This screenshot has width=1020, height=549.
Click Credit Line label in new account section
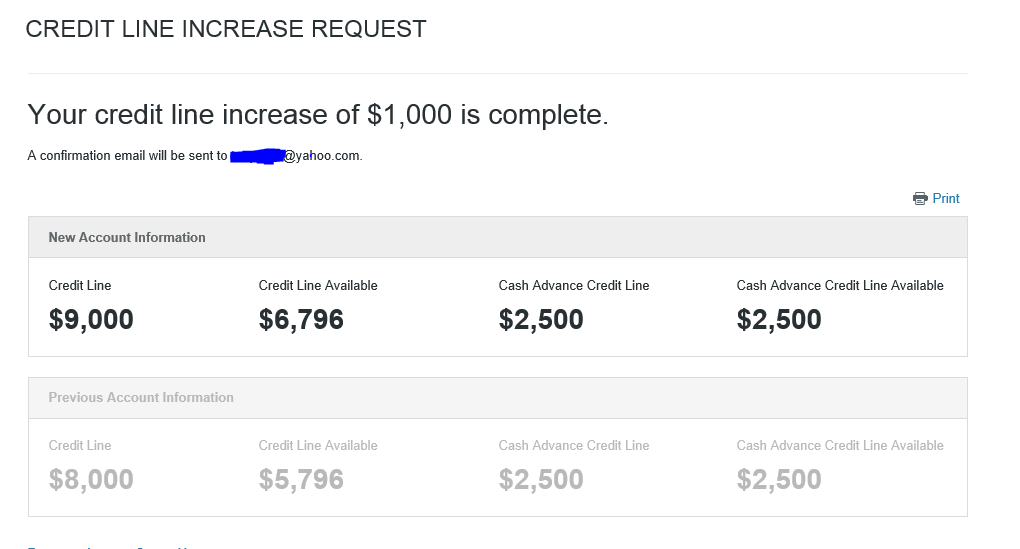pos(80,285)
